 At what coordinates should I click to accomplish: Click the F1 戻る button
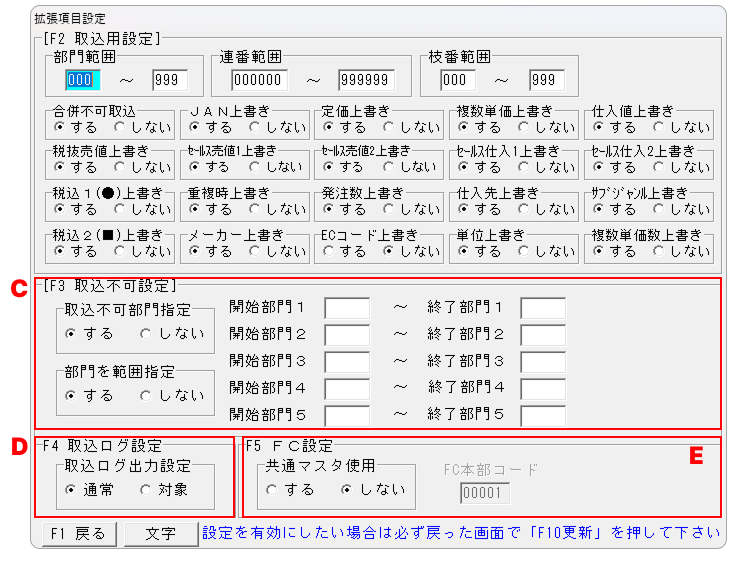pyautogui.click(x=80, y=533)
